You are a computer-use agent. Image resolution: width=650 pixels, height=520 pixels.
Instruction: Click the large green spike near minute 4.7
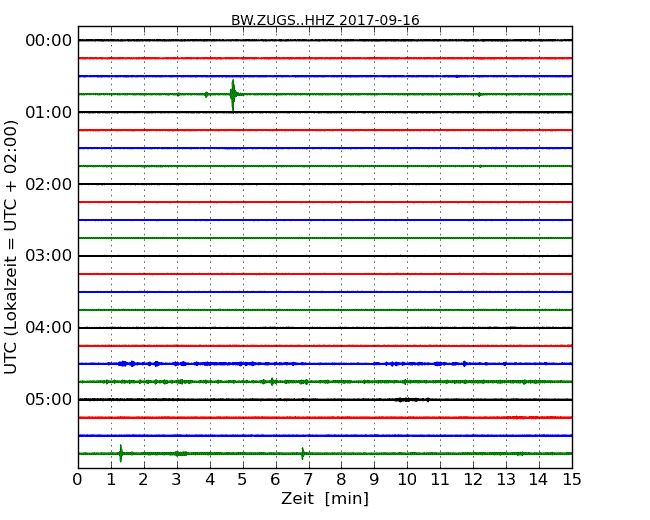pos(233,95)
